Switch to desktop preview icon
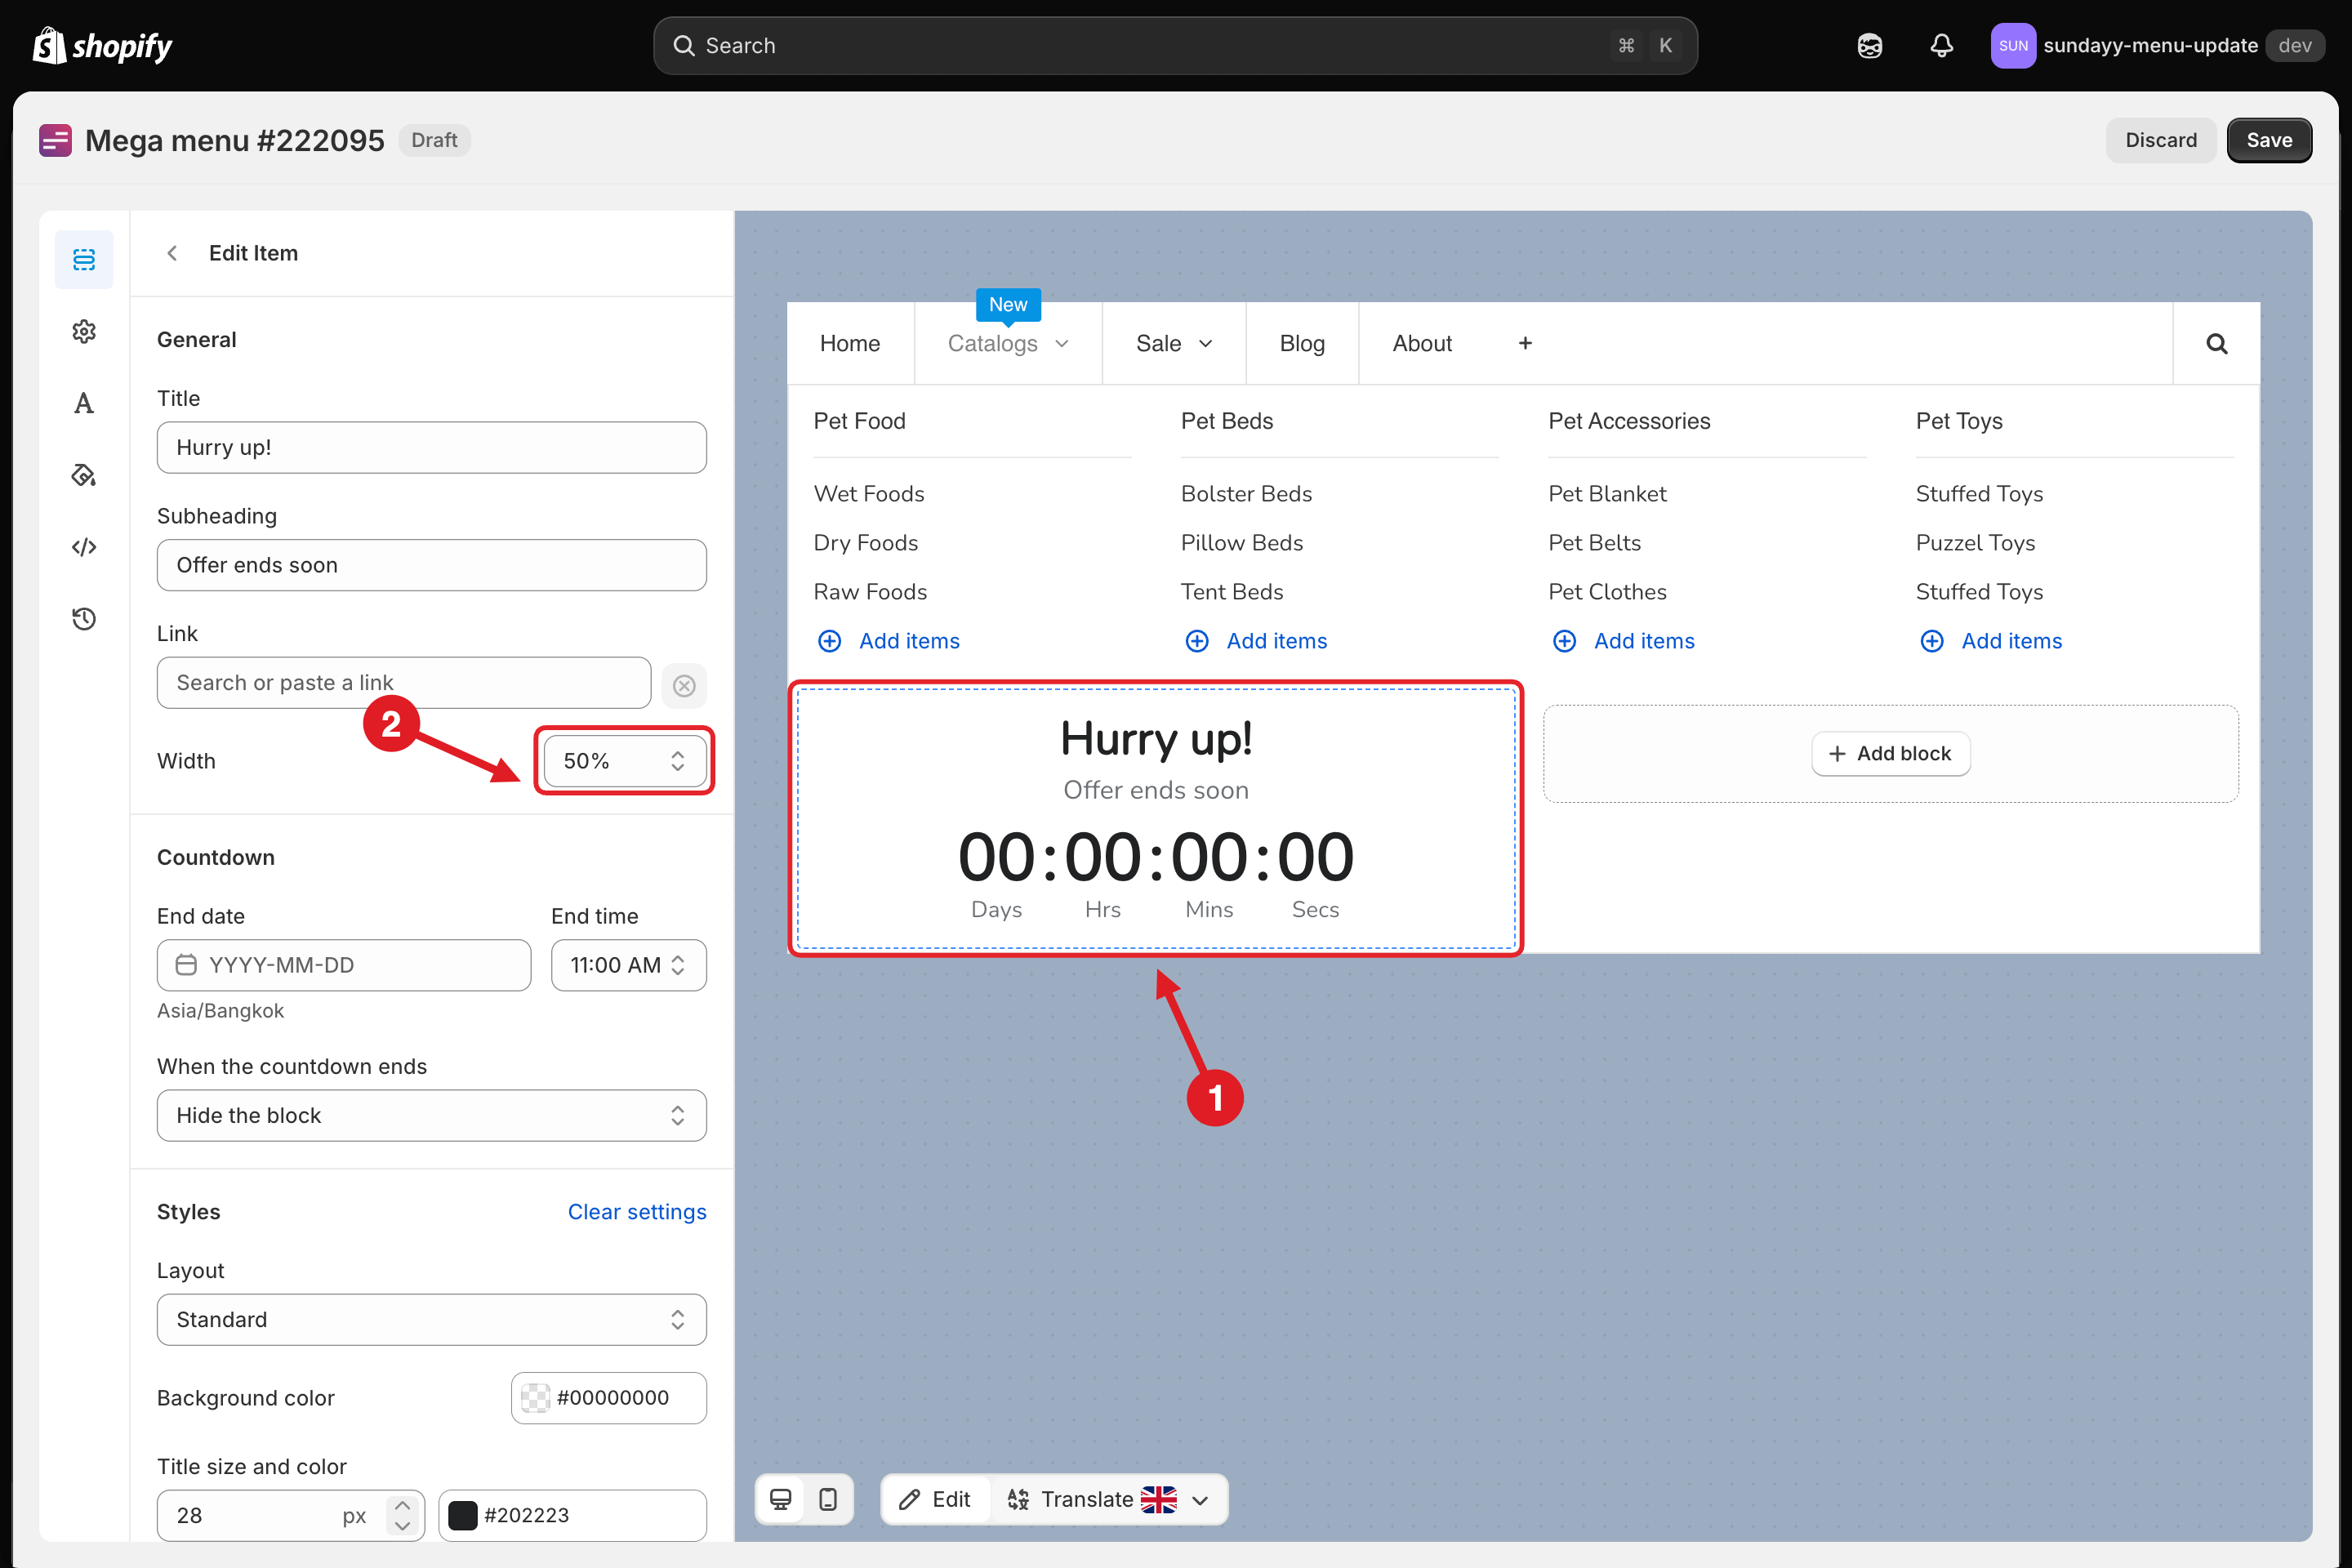2352x1568 pixels. pyautogui.click(x=781, y=1499)
